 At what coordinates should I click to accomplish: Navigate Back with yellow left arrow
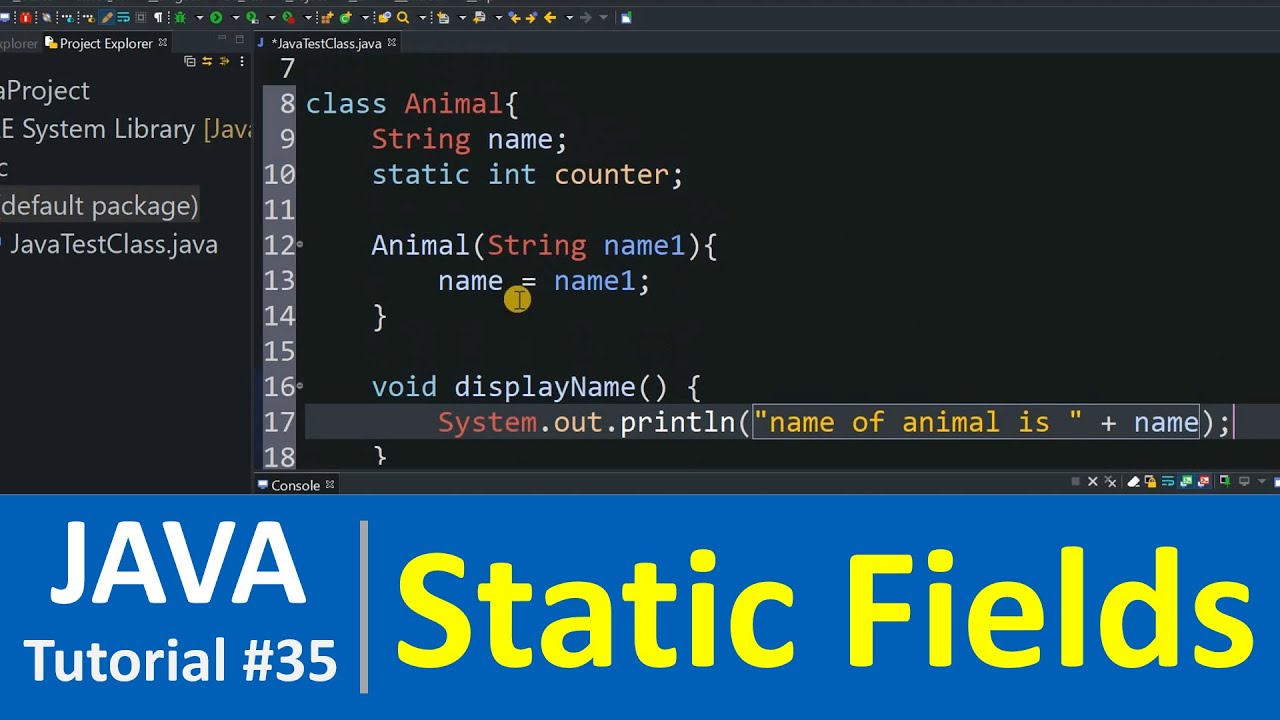tap(550, 18)
